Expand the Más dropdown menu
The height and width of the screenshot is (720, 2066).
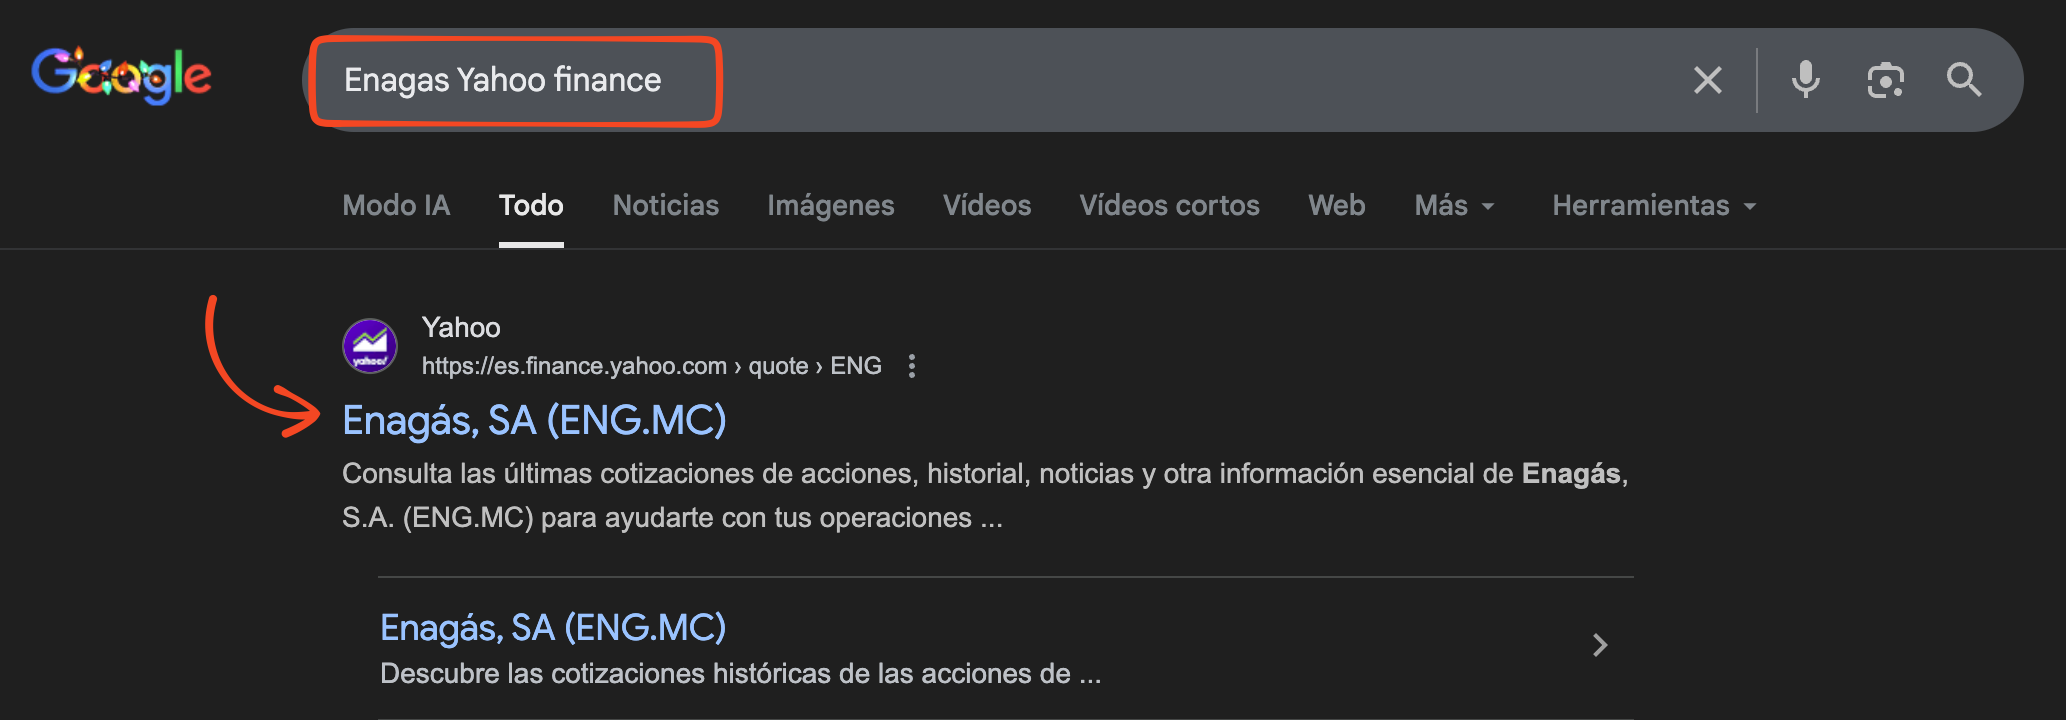click(1453, 206)
